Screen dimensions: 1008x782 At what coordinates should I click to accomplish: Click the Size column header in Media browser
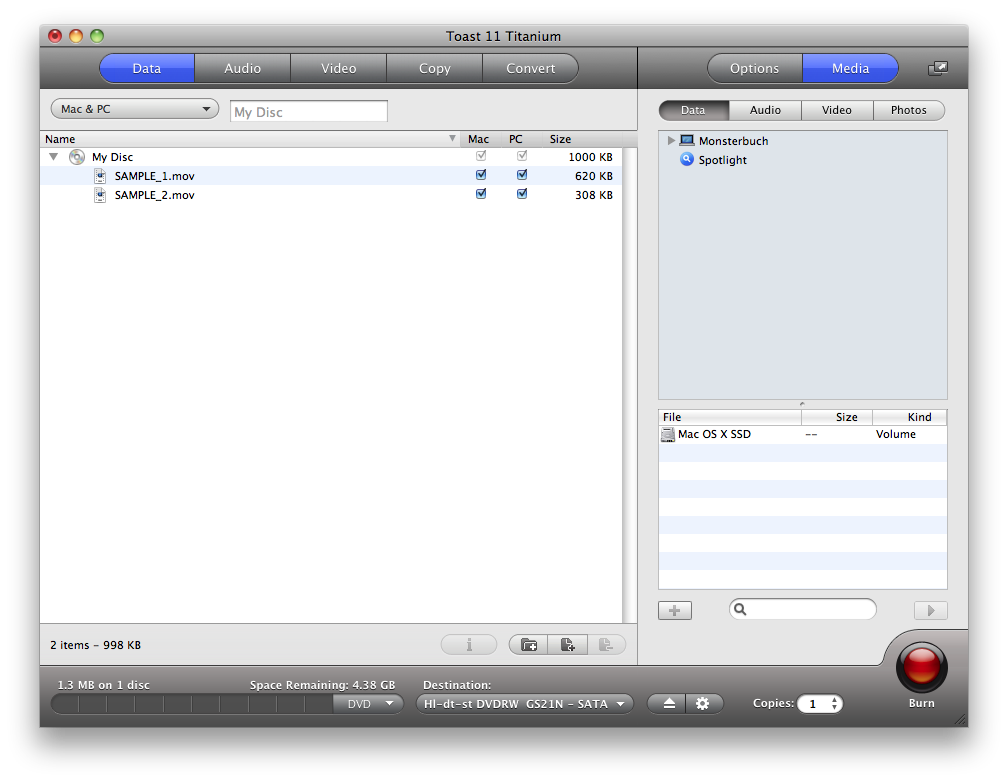(837, 417)
